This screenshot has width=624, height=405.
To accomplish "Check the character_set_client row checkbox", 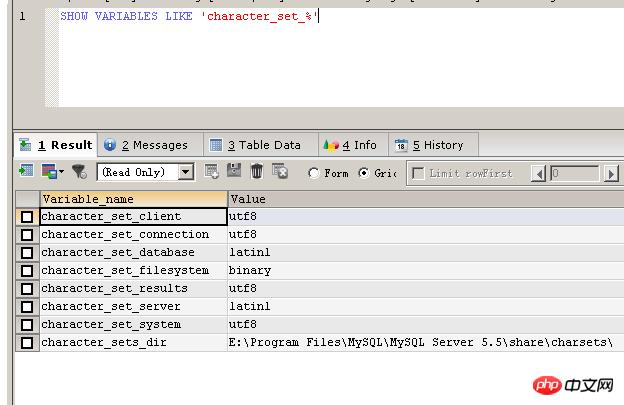I will coord(27,217).
